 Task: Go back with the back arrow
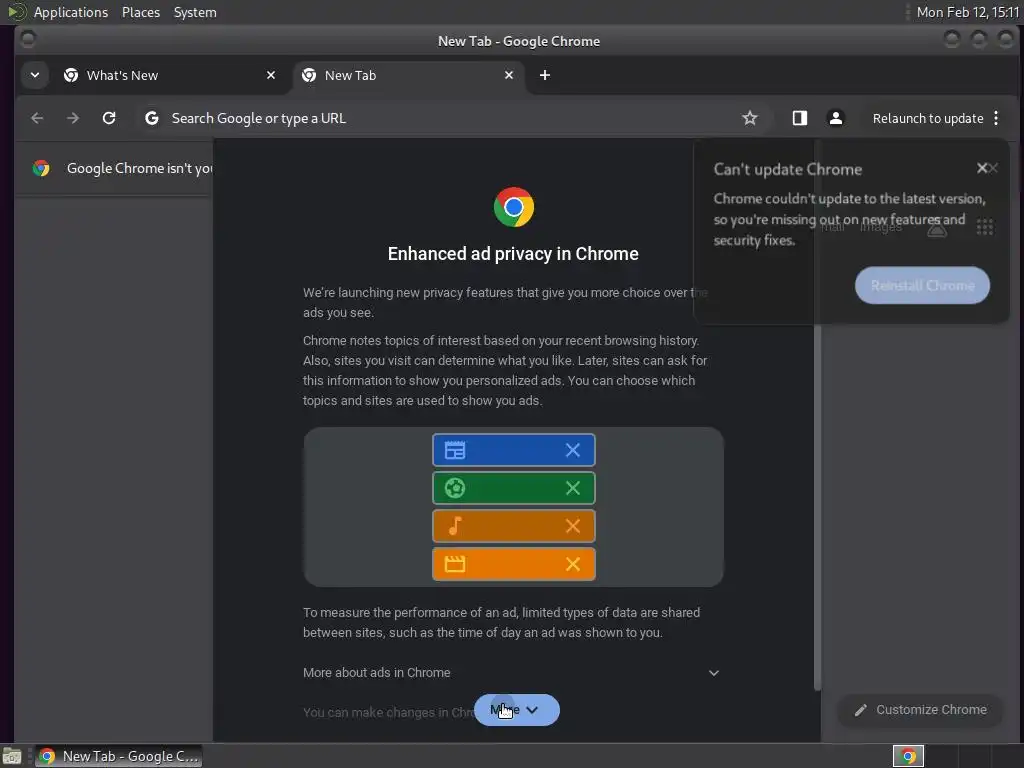click(37, 118)
